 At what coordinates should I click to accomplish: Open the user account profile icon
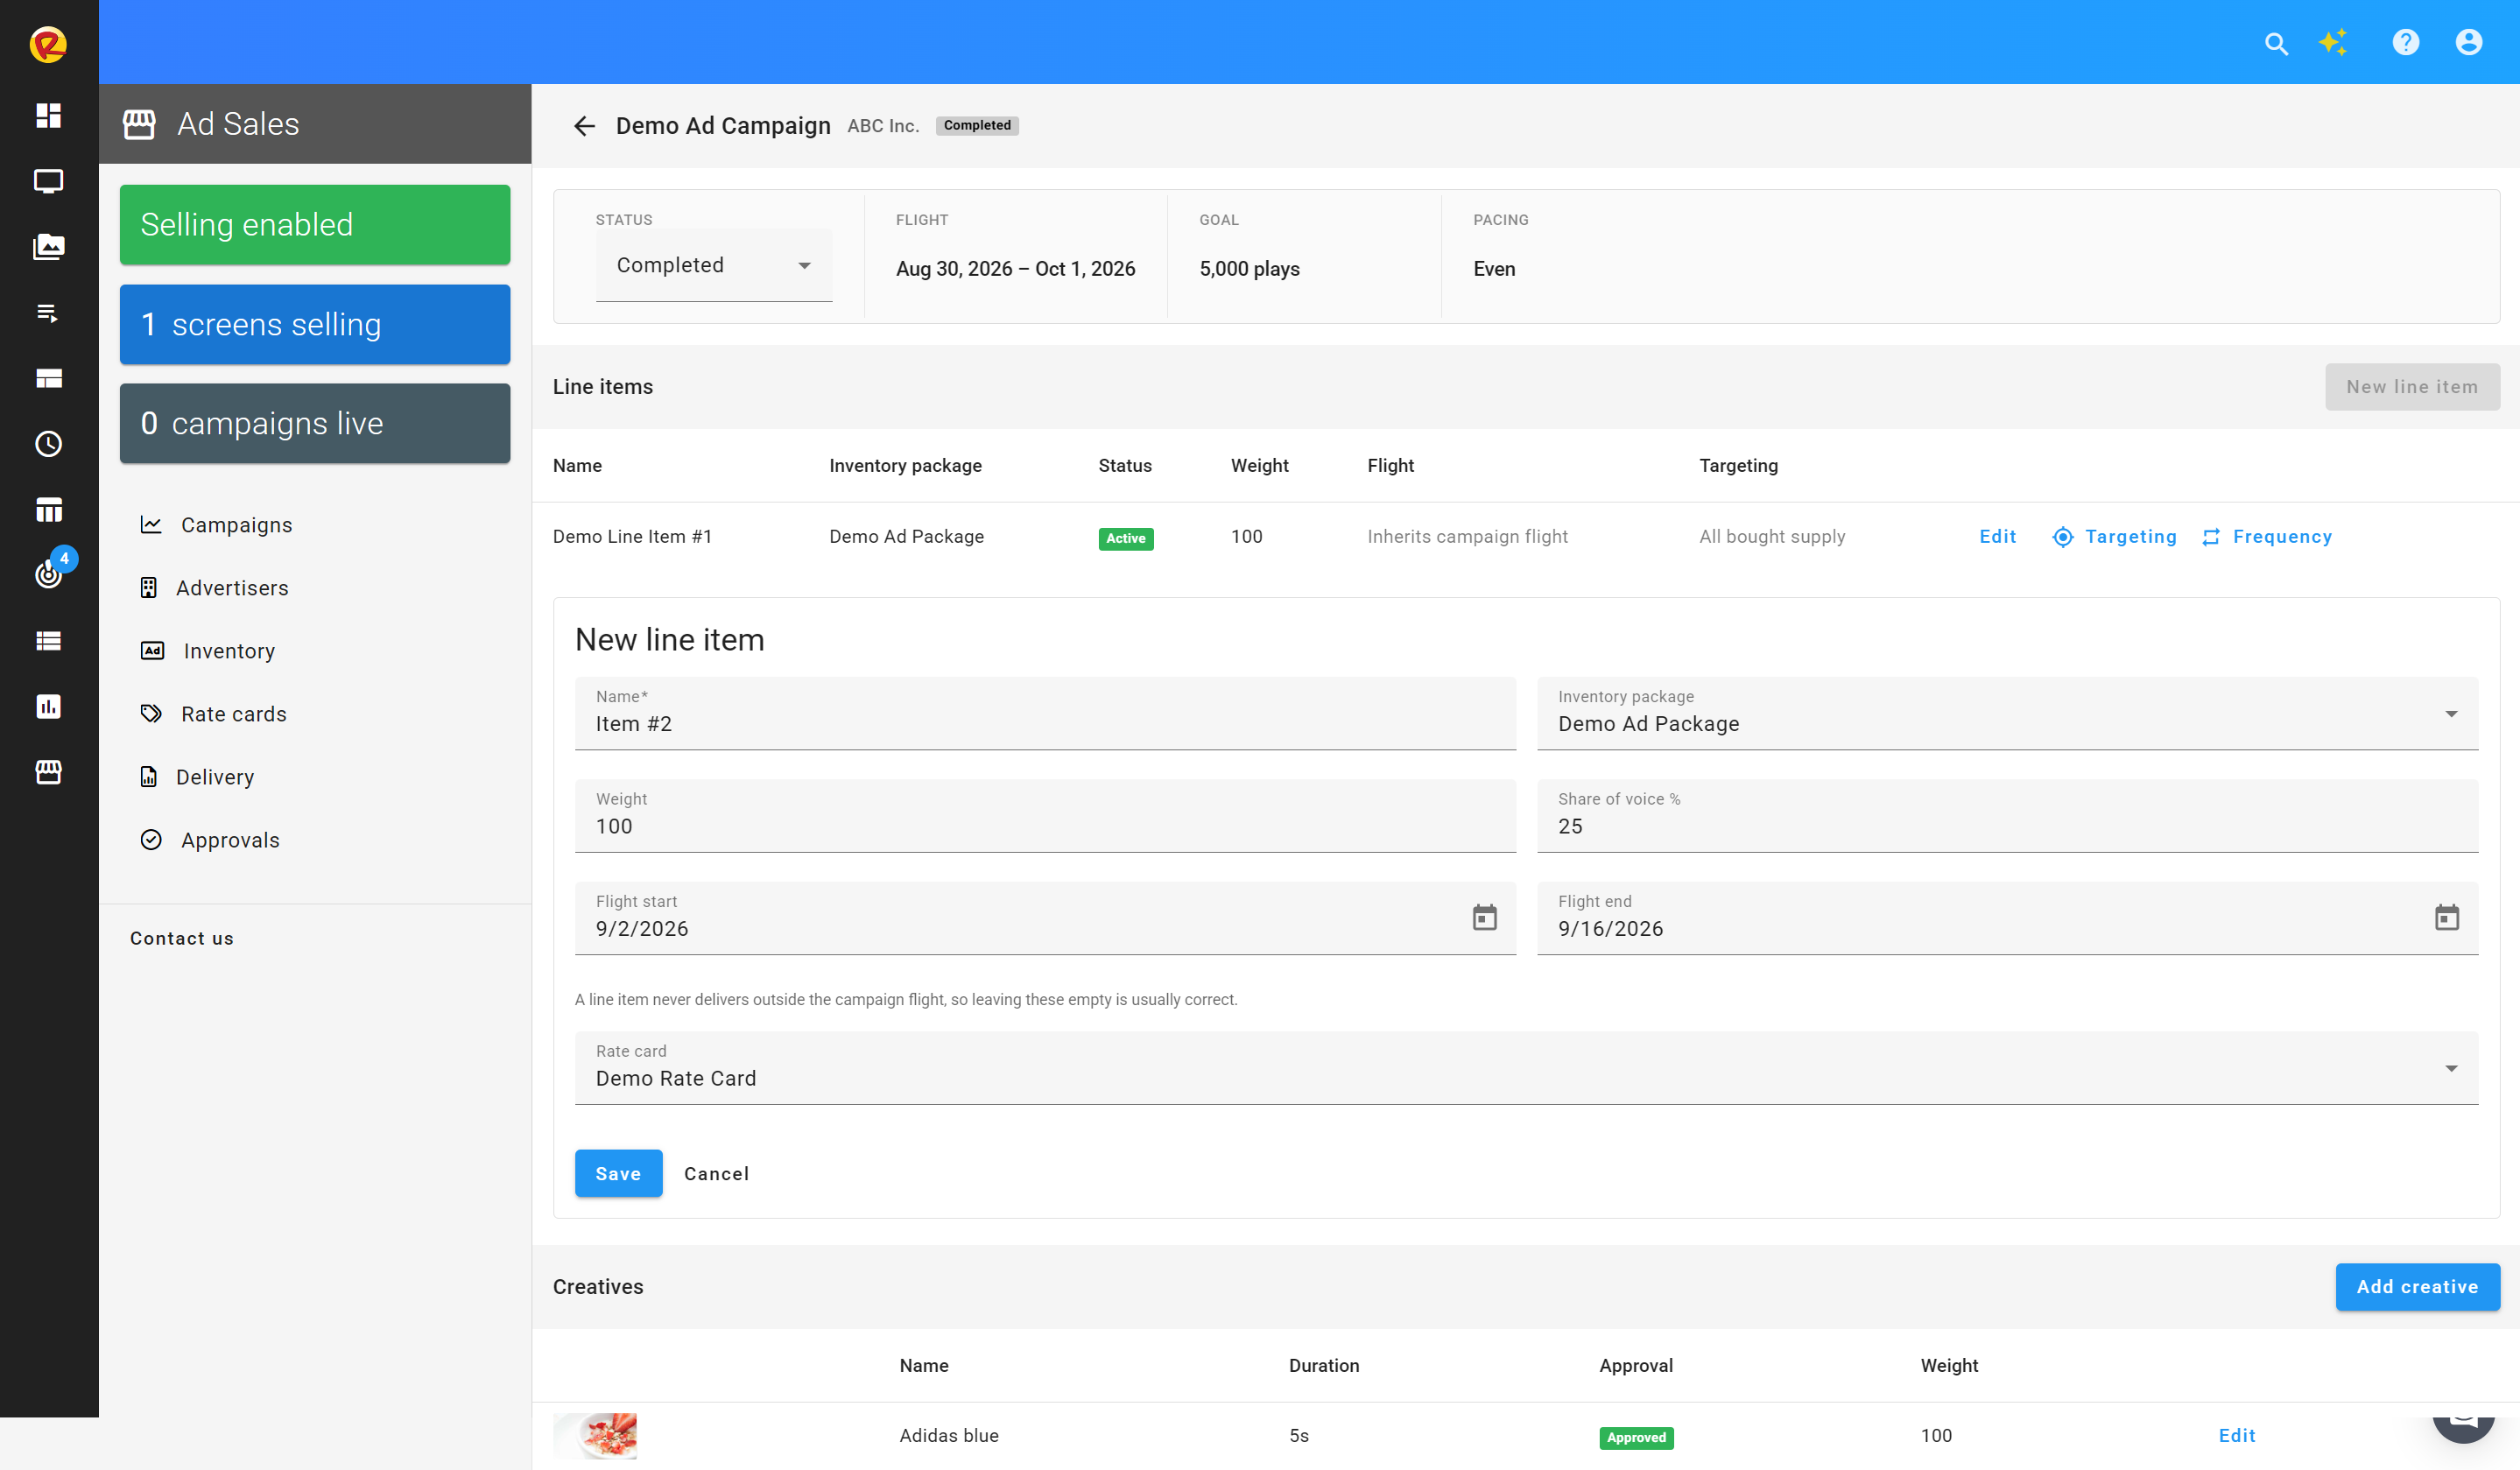coord(2468,42)
